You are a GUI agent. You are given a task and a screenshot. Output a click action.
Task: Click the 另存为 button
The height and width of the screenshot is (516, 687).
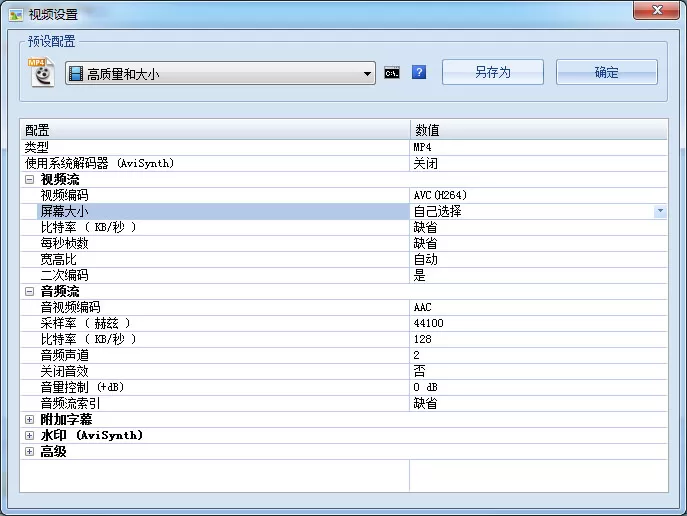(493, 72)
